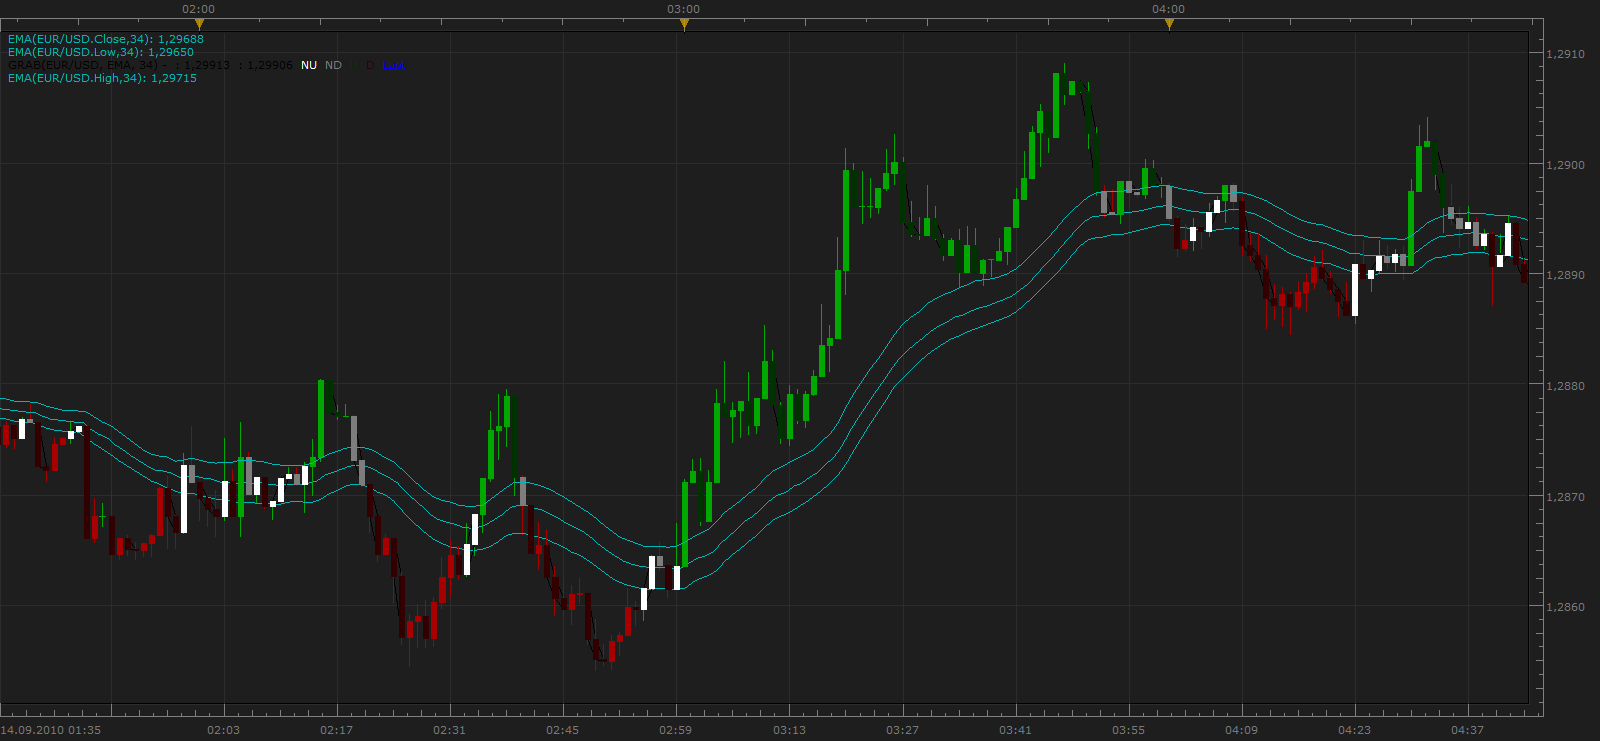Click the 03:00 top axis label
This screenshot has width=1600, height=741.
coord(683,9)
